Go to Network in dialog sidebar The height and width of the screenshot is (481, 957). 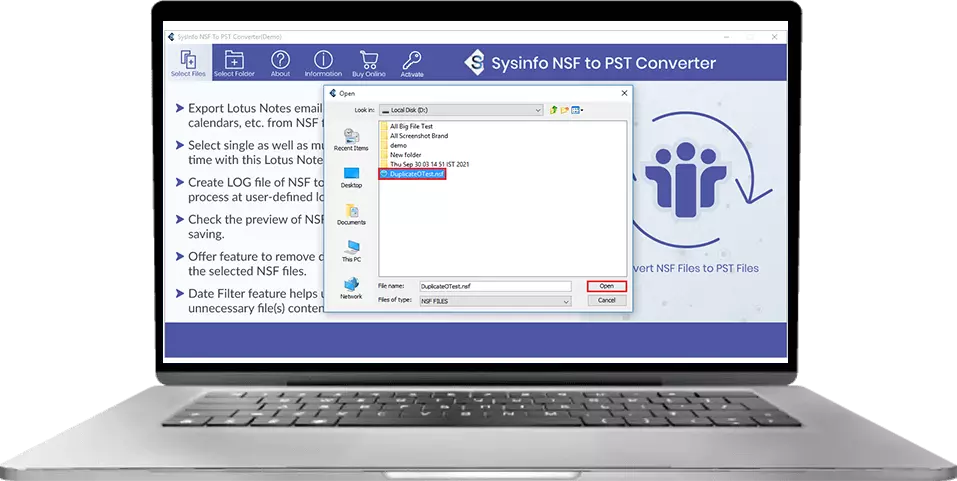(351, 288)
